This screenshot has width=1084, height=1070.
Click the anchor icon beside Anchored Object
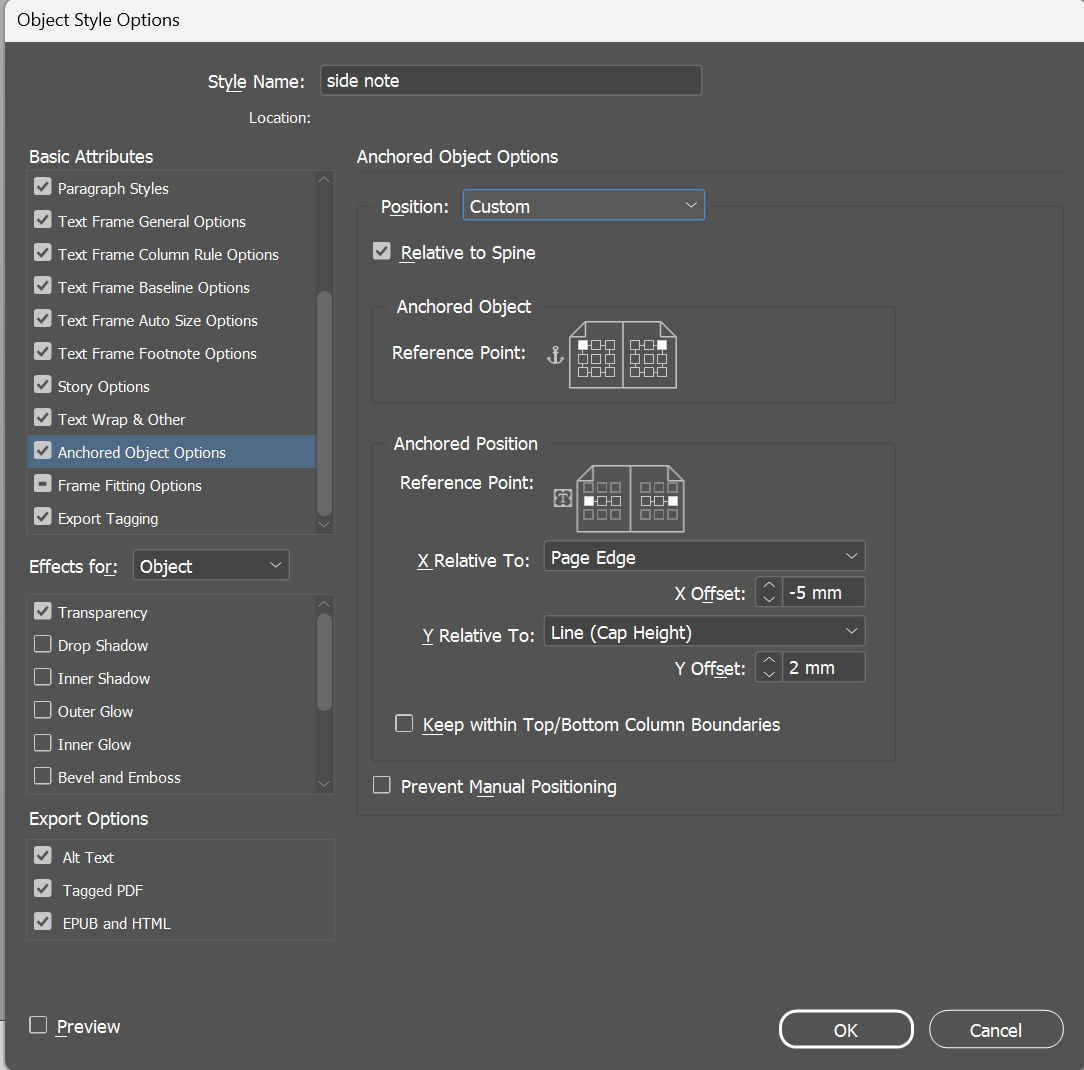(556, 354)
